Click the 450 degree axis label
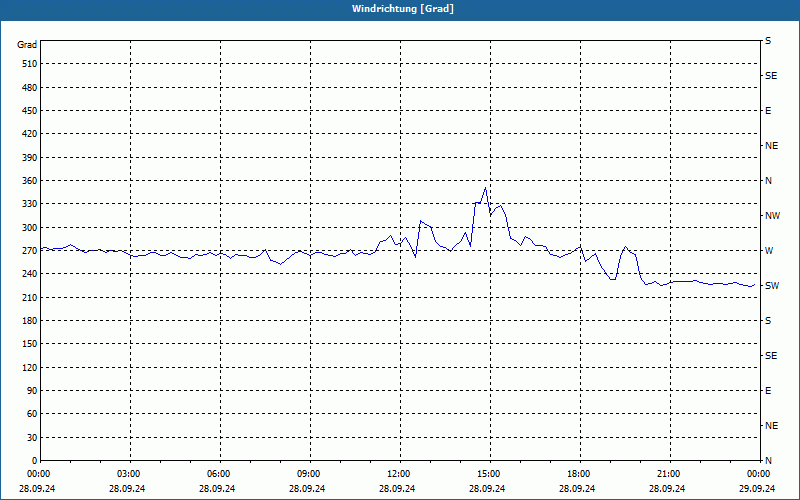Viewport: 800px width, 500px height. [x=30, y=111]
